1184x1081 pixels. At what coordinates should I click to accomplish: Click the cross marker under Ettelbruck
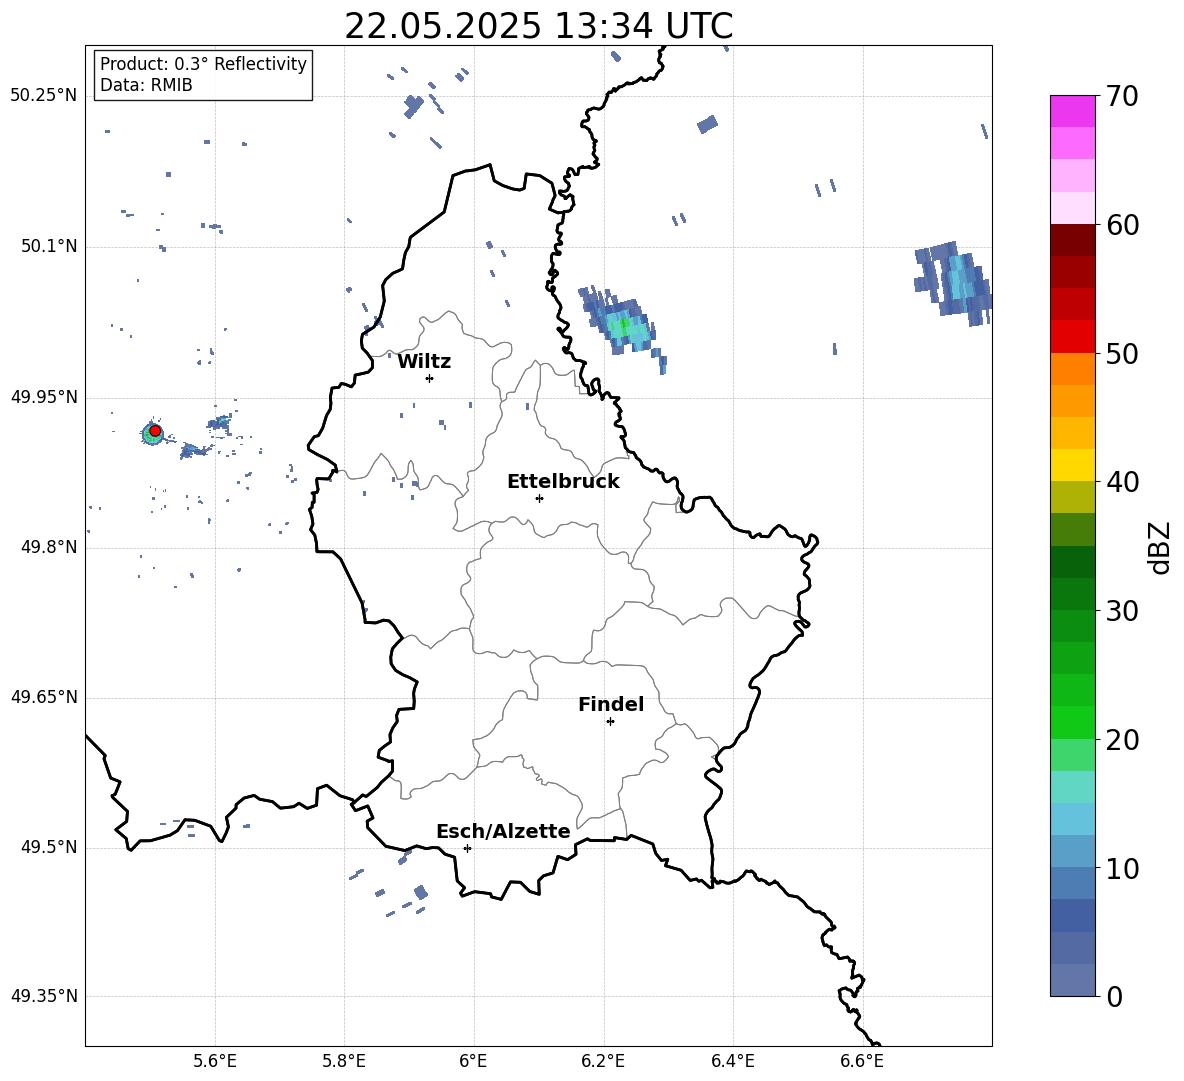[539, 498]
